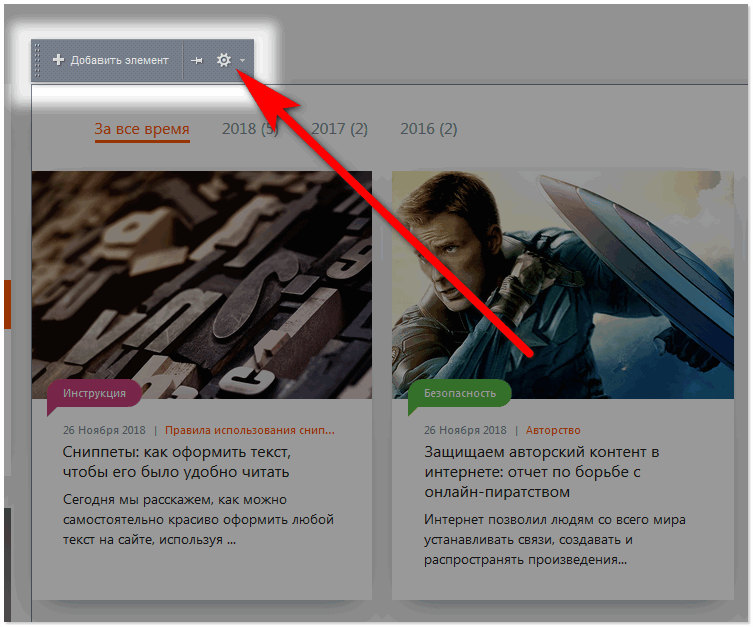
Task: Open the Авторство link
Action: pyautogui.click(x=553, y=430)
